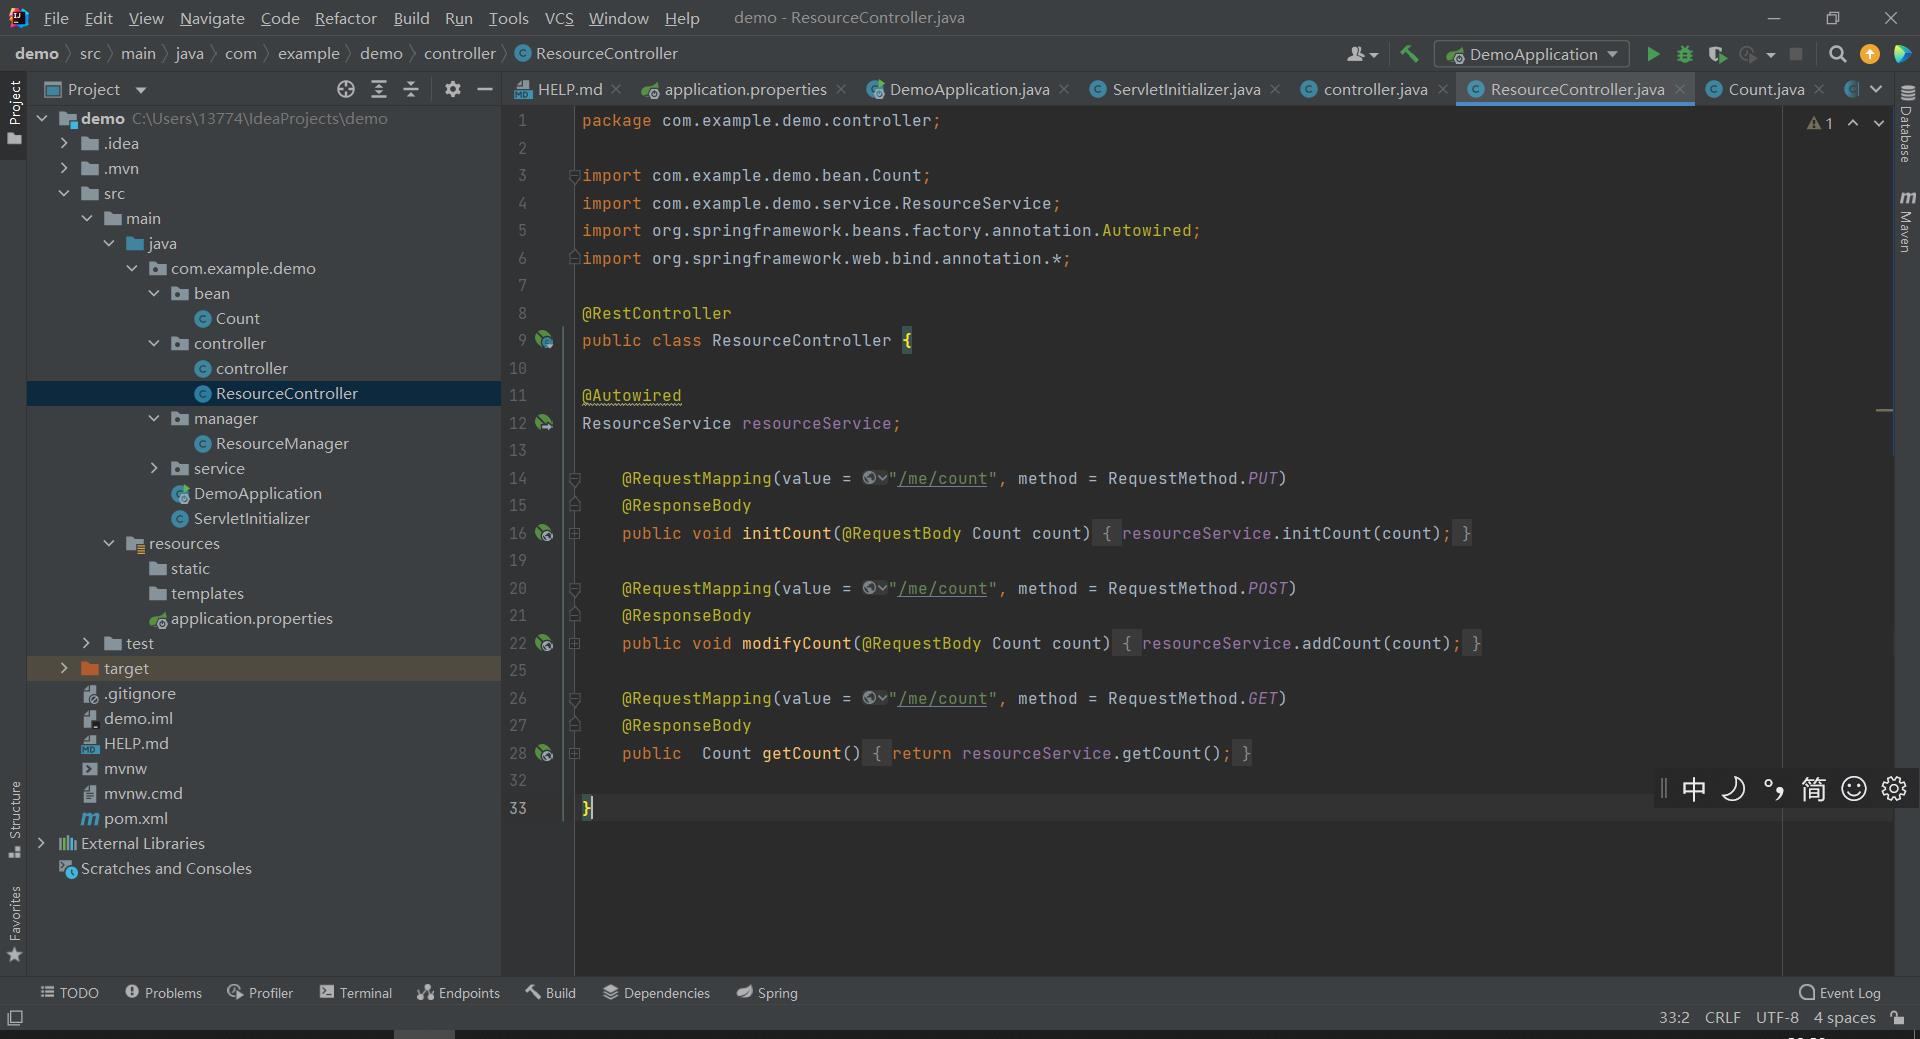Open the DemoApplication run configuration dropdown

[1531, 54]
